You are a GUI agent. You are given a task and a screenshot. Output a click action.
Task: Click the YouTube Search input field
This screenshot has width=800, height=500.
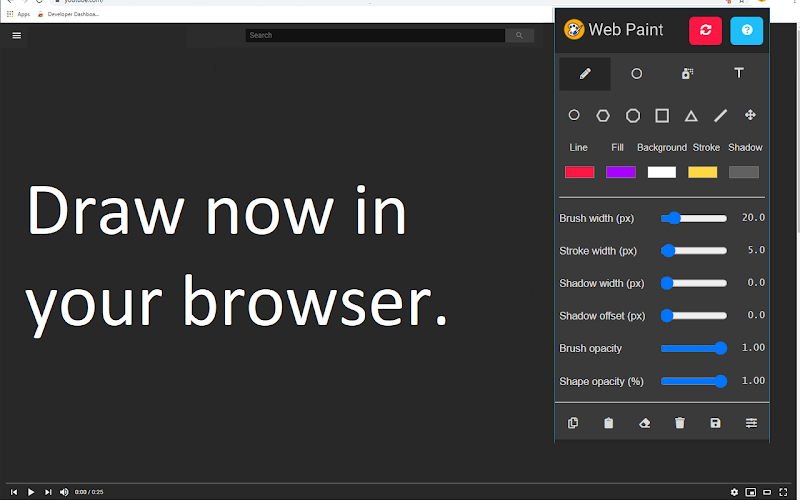[375, 35]
